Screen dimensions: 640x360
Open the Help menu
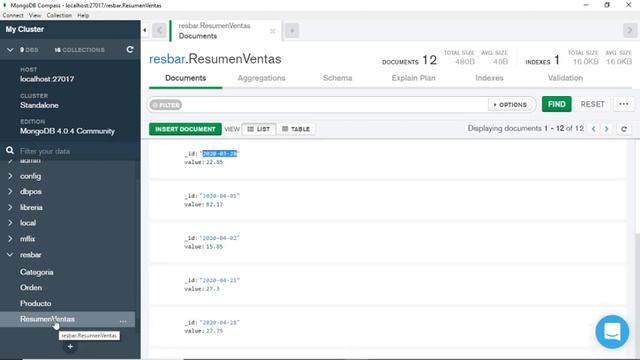pyautogui.click(x=83, y=16)
